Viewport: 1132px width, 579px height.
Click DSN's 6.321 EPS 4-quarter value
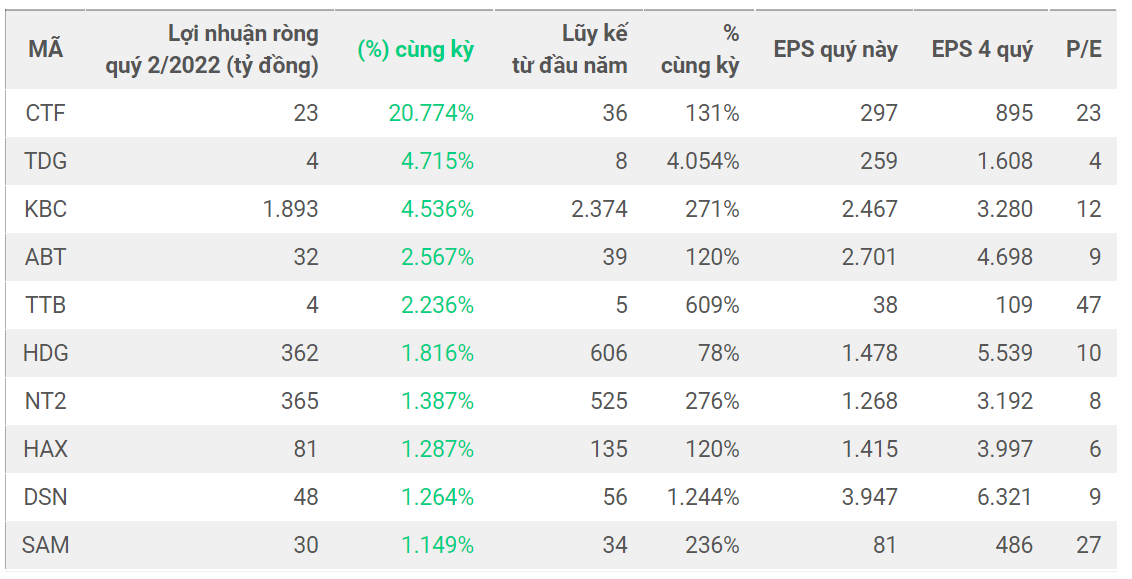(x=1005, y=497)
